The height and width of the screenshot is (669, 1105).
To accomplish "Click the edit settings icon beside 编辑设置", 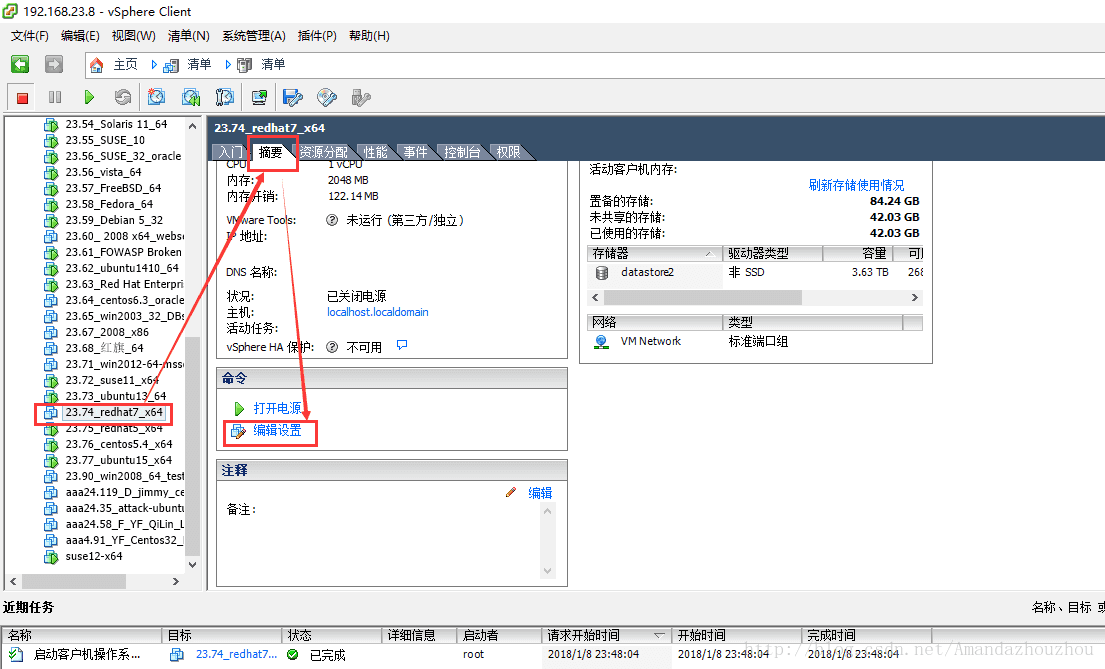I will (x=238, y=431).
